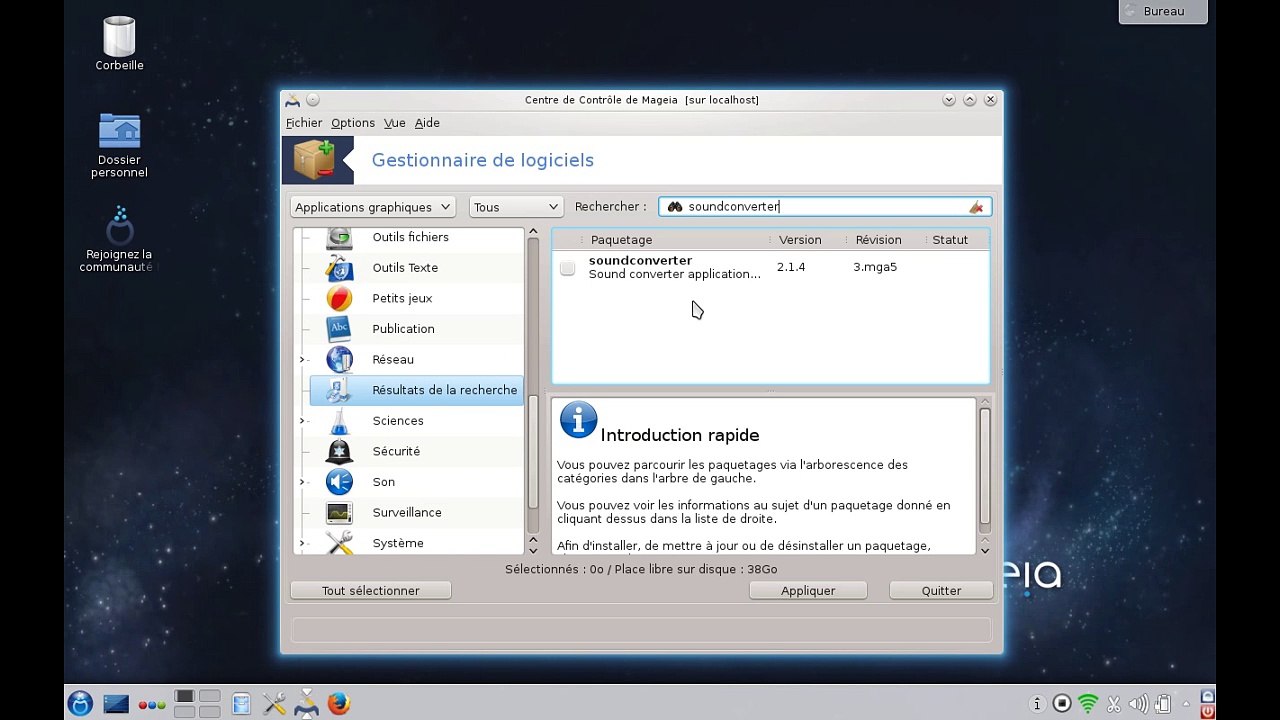This screenshot has height=720, width=1280.
Task: Select the Petits jeux category
Action: click(402, 299)
